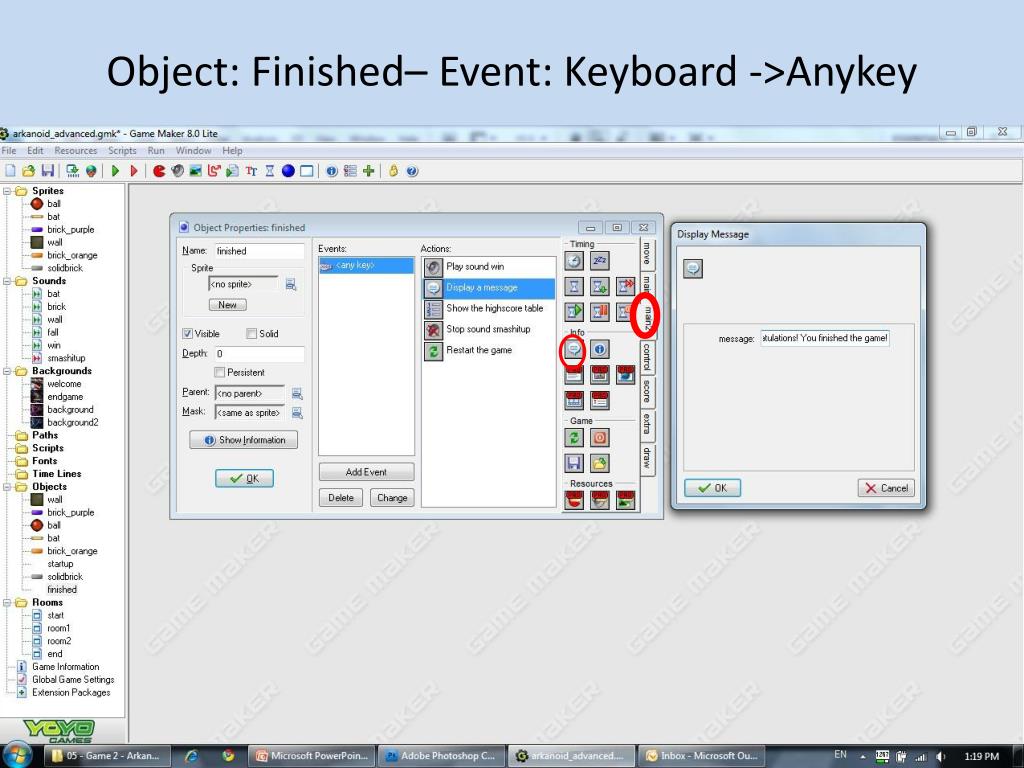Click the Depth input field
This screenshot has width=1024, height=768.
(259, 353)
